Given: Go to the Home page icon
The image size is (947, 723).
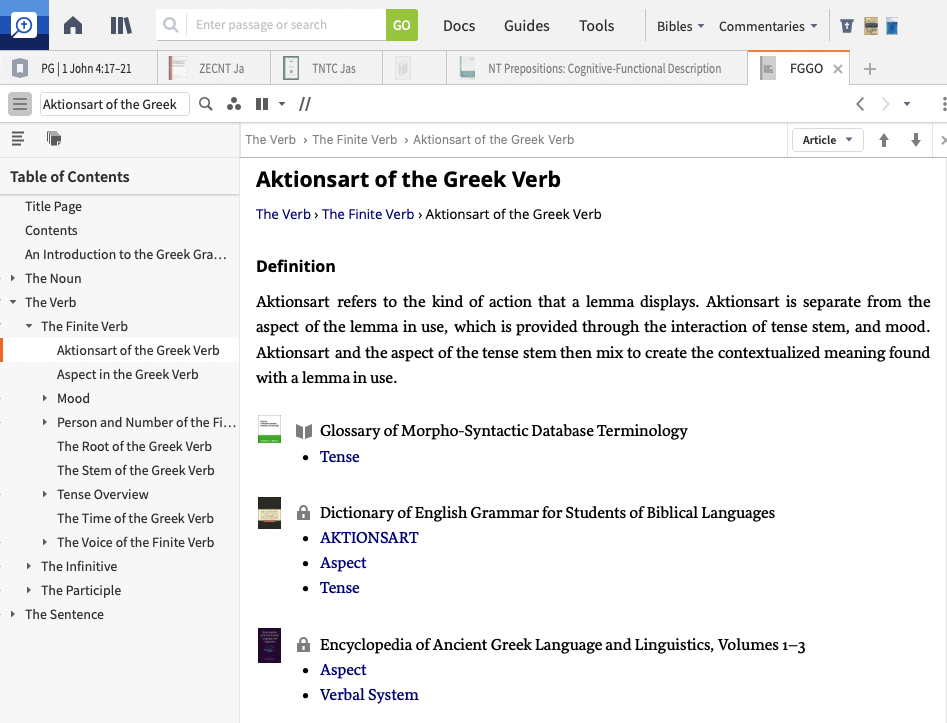Looking at the screenshot, I should click(73, 25).
